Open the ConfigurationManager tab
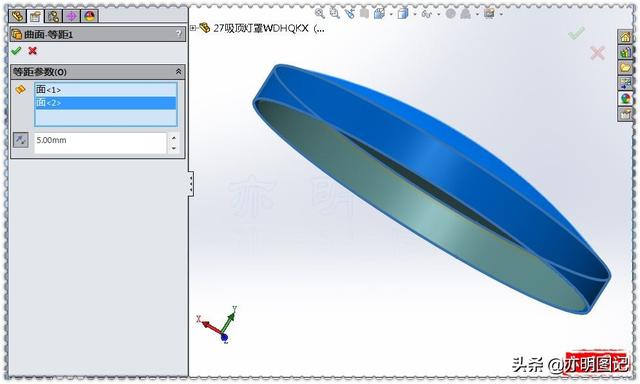The height and width of the screenshot is (384, 640). (53, 16)
